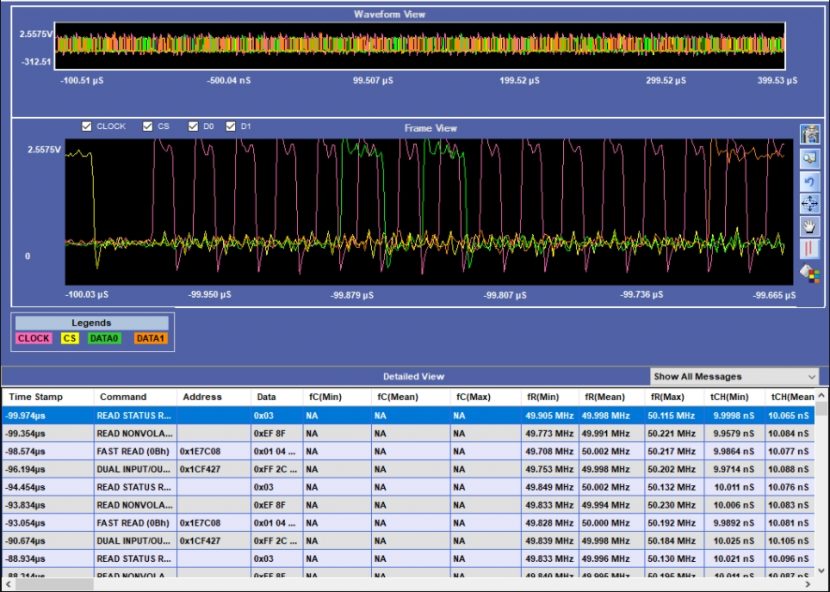Select the yellow CS legend swatch
830x592 pixels.
point(68,338)
